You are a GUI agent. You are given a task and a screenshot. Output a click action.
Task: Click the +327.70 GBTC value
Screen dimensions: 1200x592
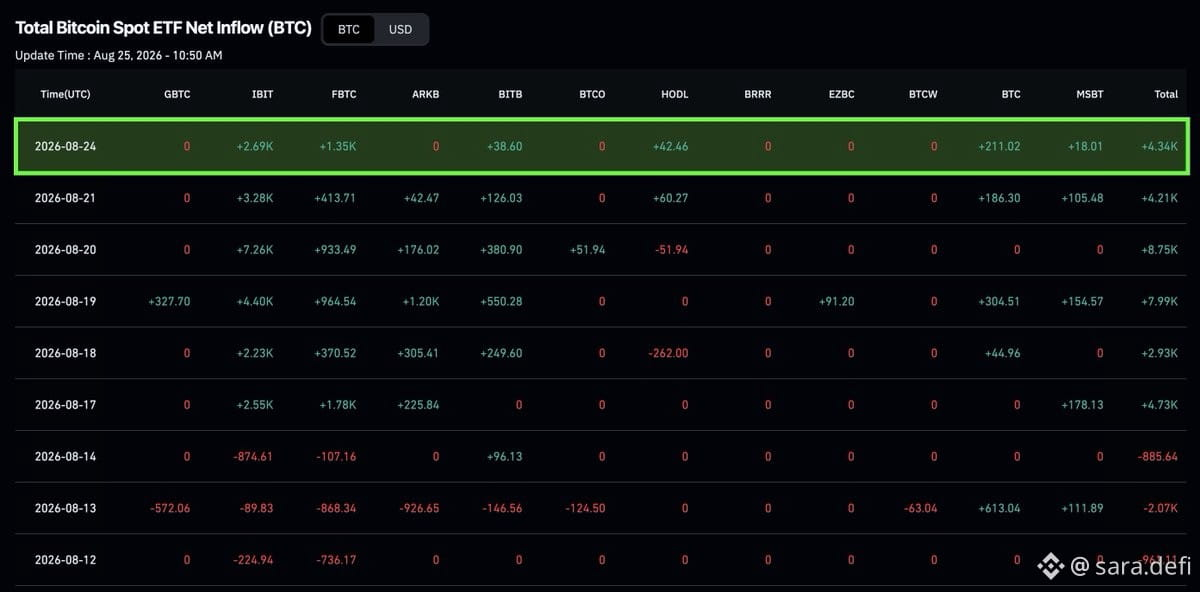(x=168, y=301)
